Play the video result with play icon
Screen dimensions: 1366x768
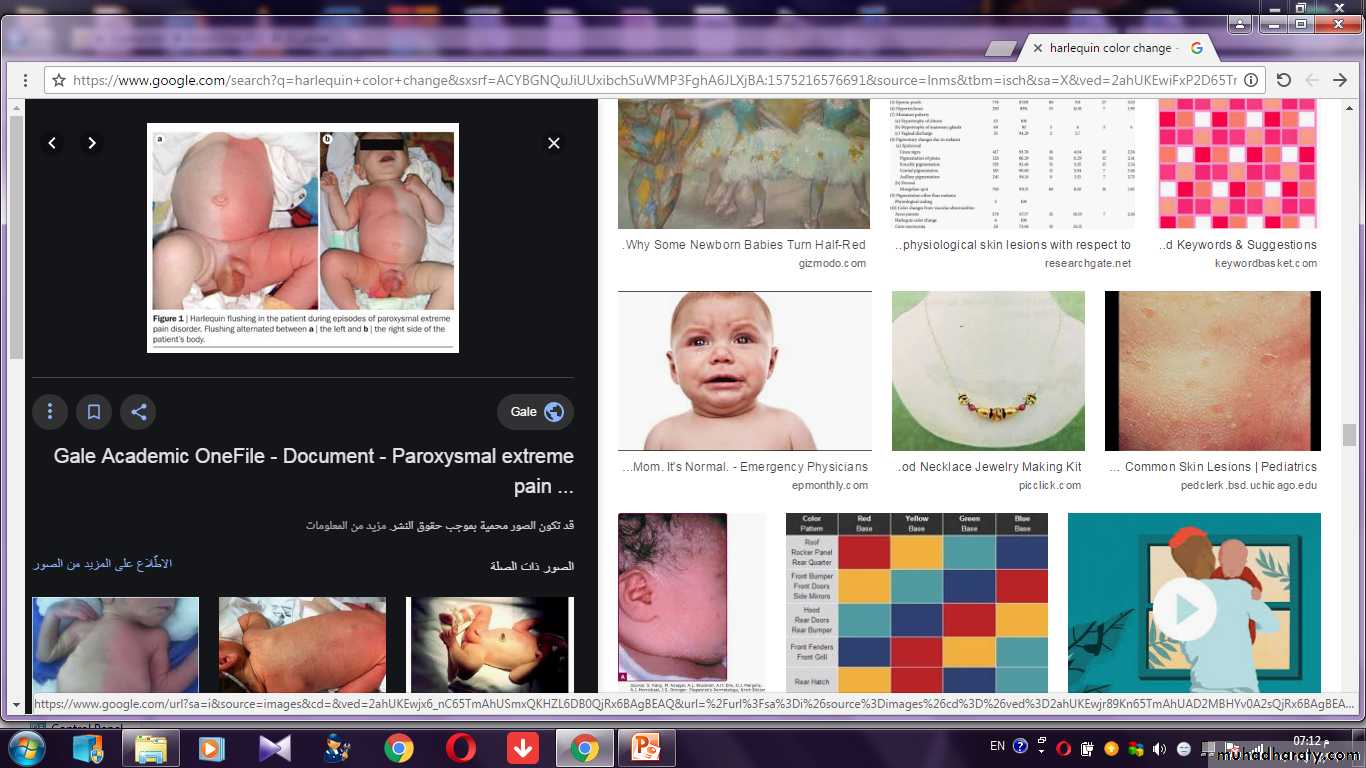(x=1184, y=608)
